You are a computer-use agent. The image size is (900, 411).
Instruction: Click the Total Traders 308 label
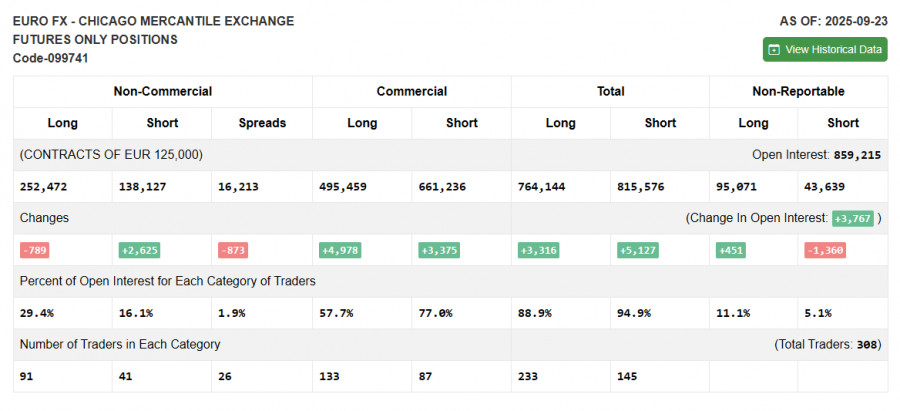[827, 344]
